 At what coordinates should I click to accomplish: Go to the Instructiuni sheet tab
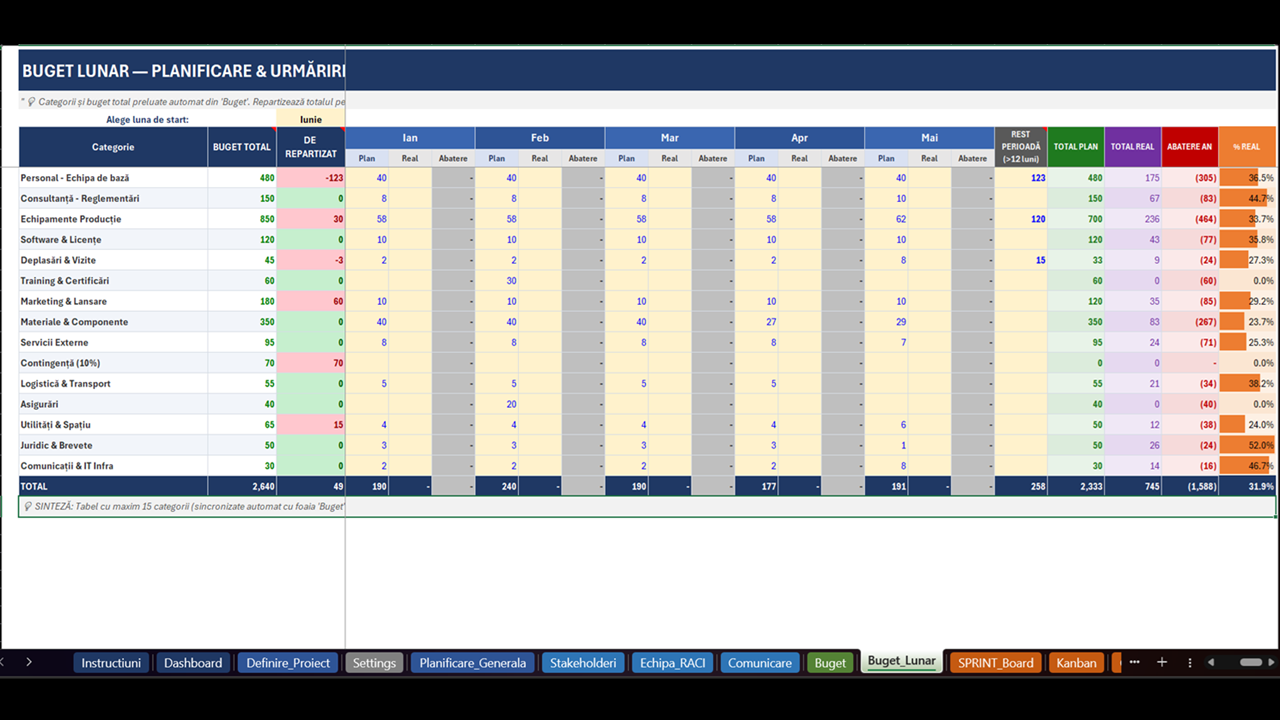click(111, 662)
